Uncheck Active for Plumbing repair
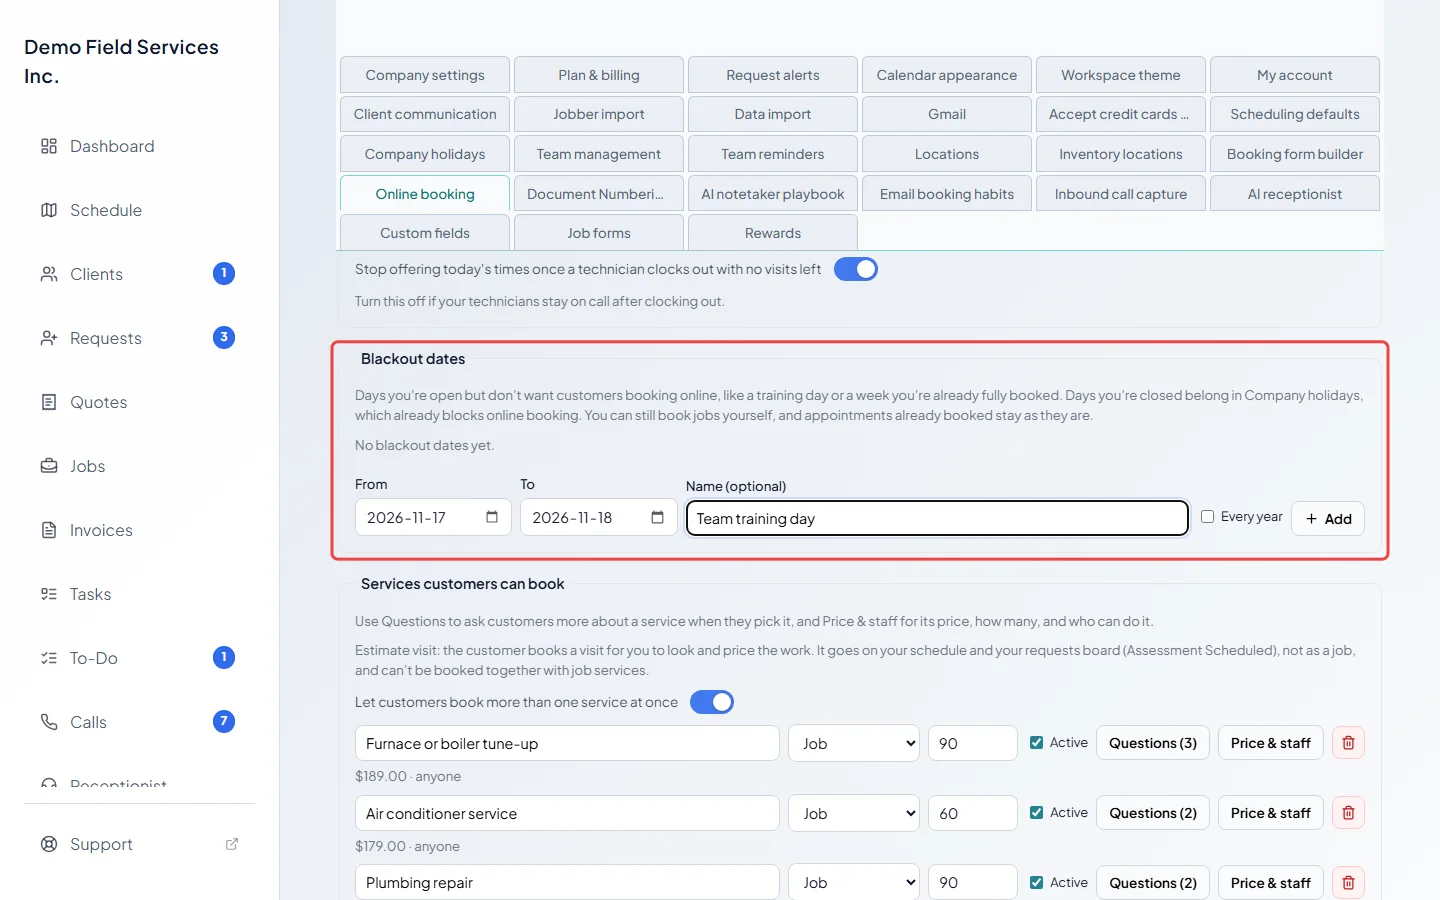 tap(1037, 882)
